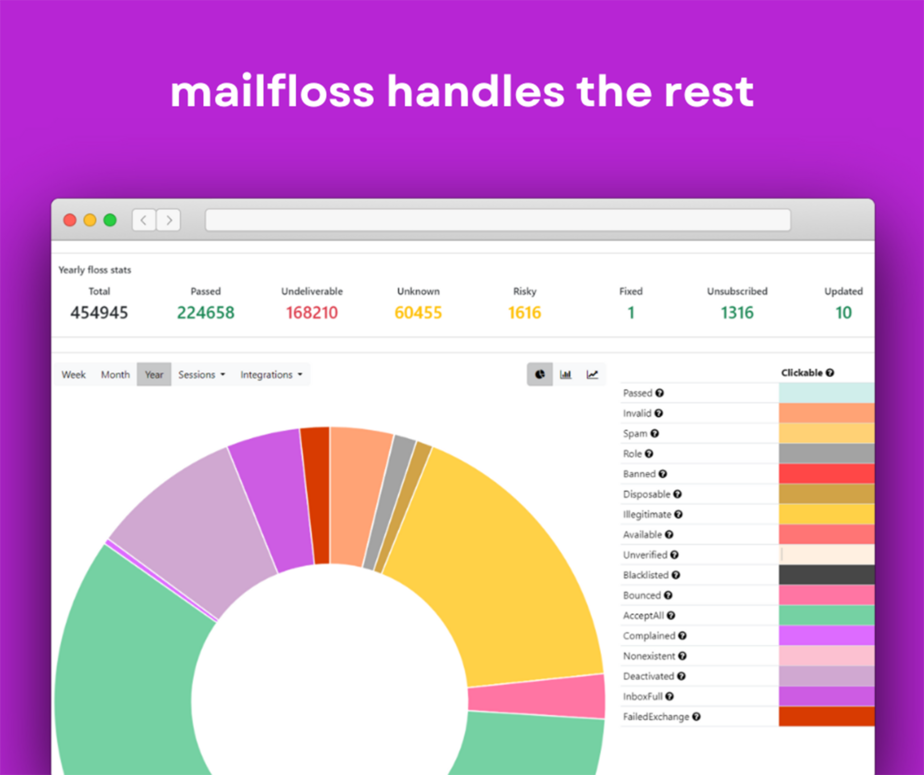
Task: Click the Passed color swatch
Action: [x=826, y=393]
